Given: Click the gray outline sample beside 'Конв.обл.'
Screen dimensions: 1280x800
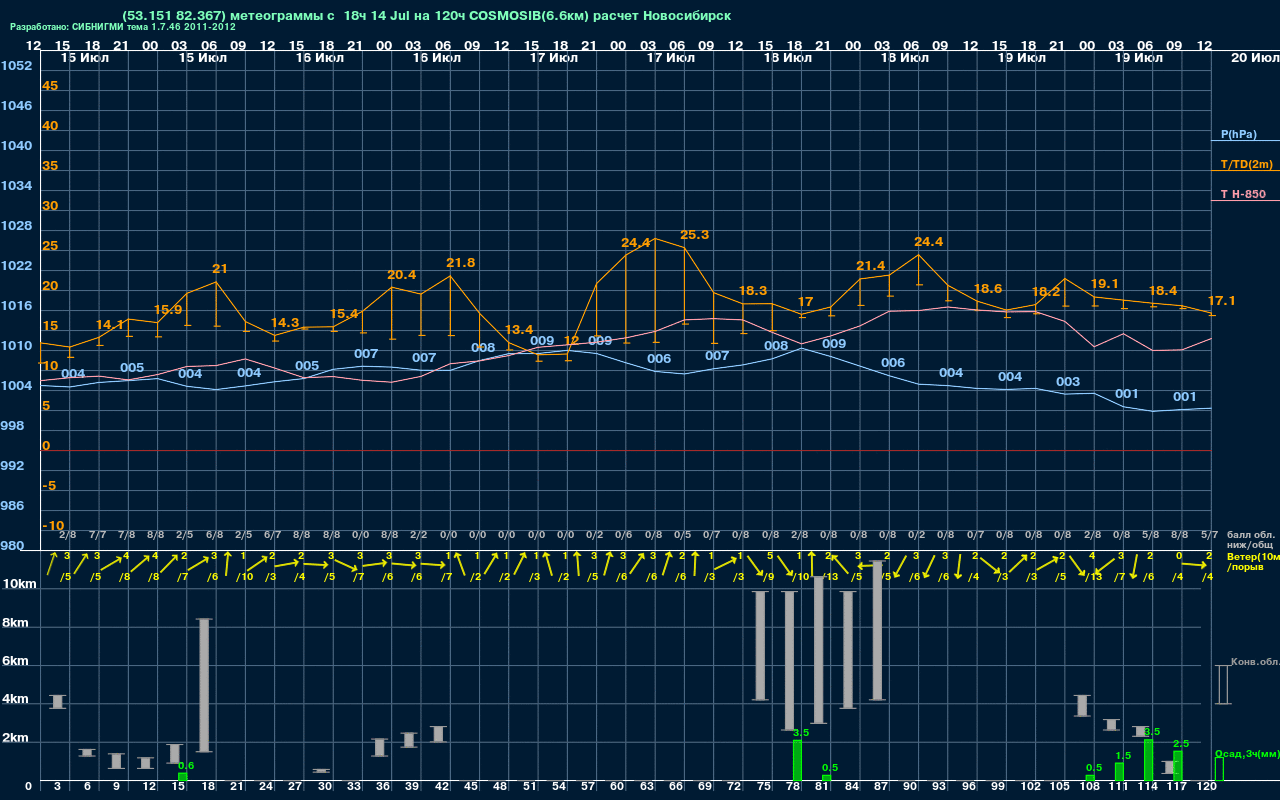Looking at the screenshot, I should (x=1222, y=685).
